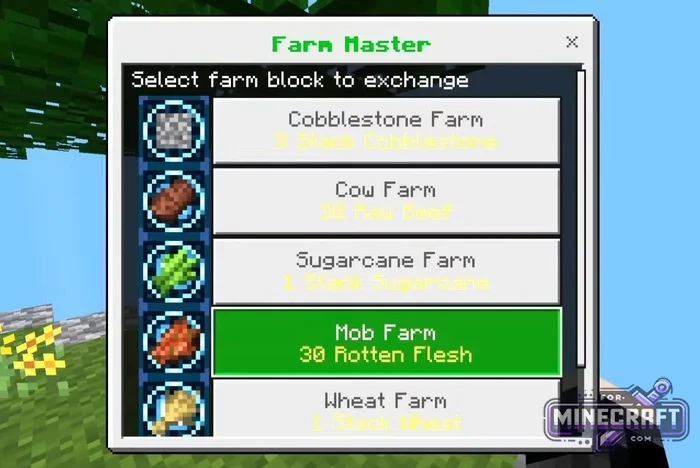Select the Wheat Farm row icon

[x=174, y=408]
